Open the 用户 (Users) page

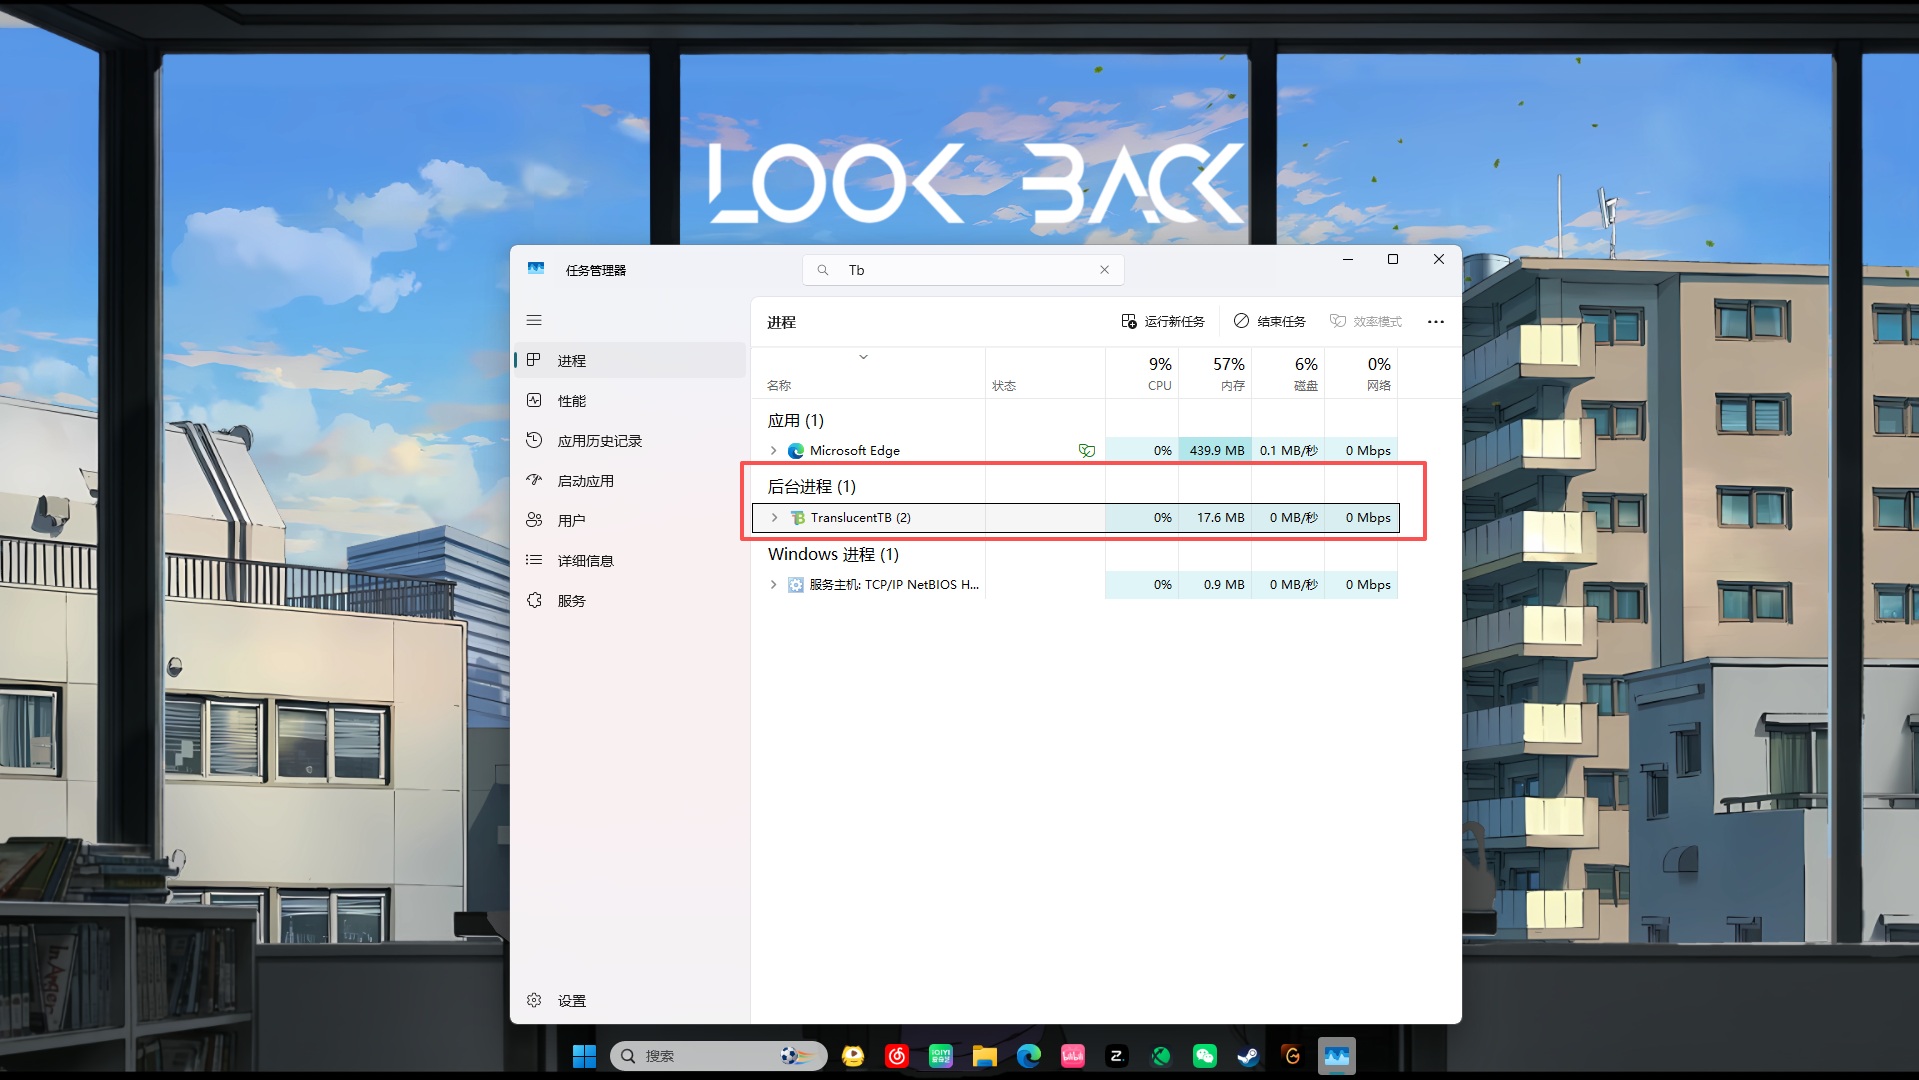[x=631, y=520]
